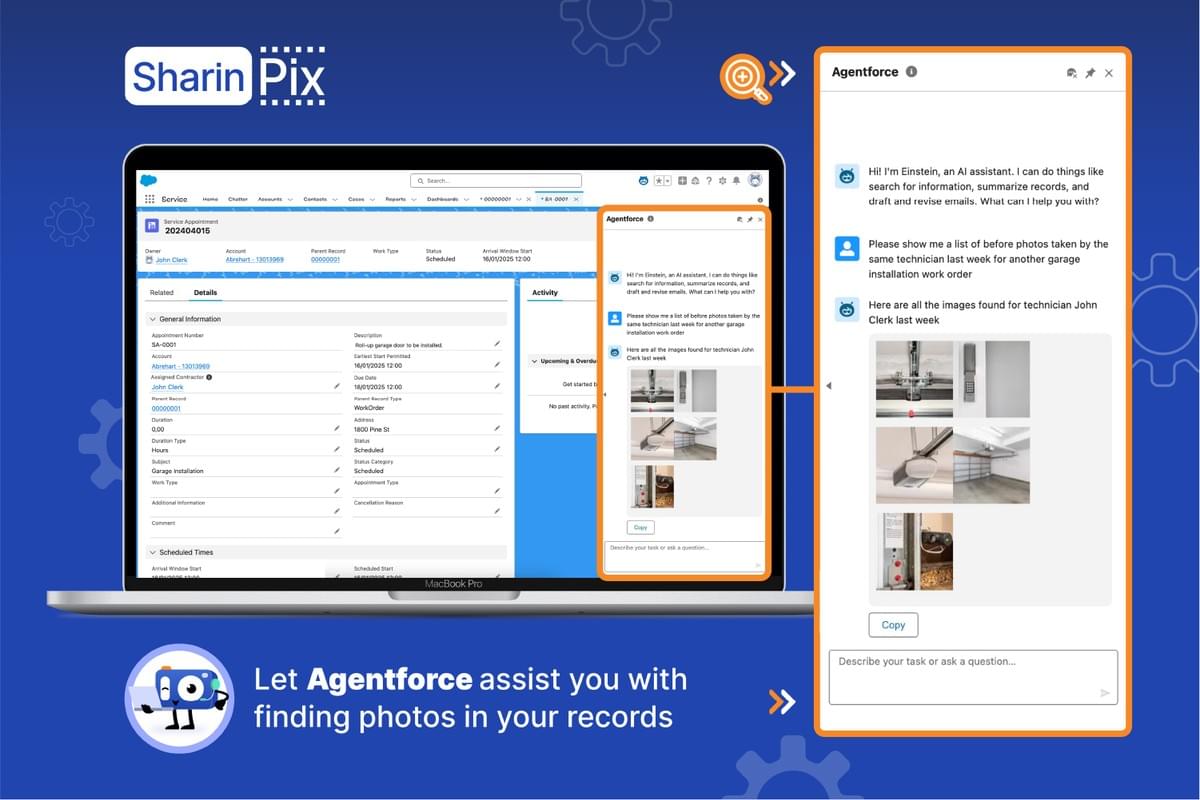This screenshot has width=1200, height=800.
Task: Click pencil icon for Assigned Contractor
Action: point(337,386)
